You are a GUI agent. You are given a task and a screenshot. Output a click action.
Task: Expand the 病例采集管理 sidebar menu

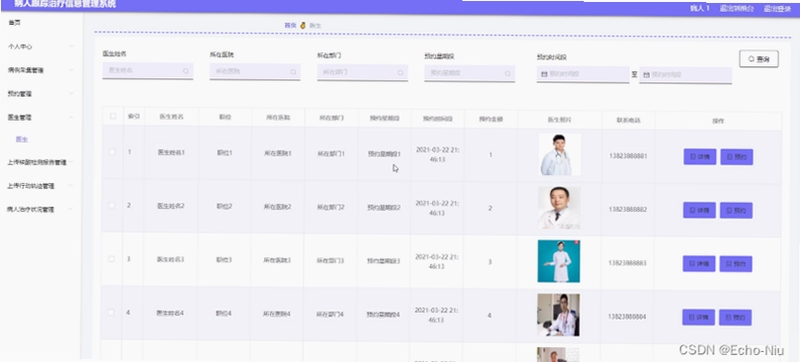(x=71, y=70)
